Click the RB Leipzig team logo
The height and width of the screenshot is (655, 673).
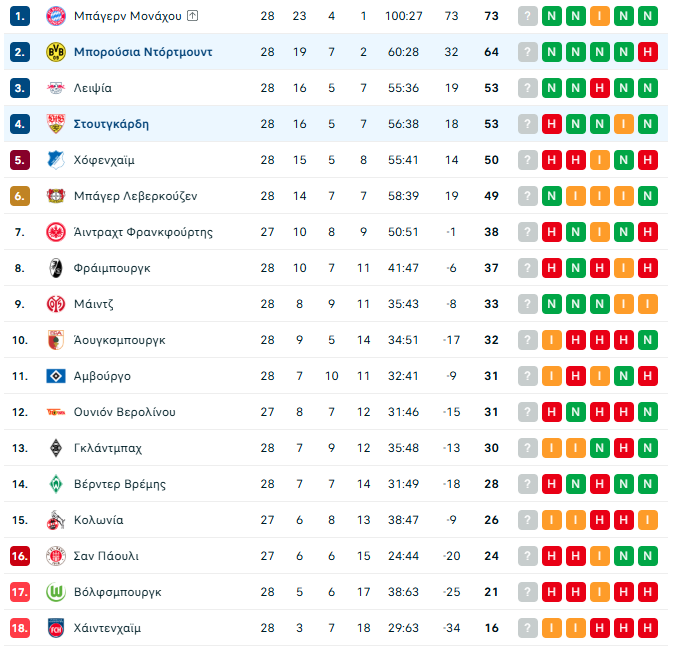click(x=56, y=88)
